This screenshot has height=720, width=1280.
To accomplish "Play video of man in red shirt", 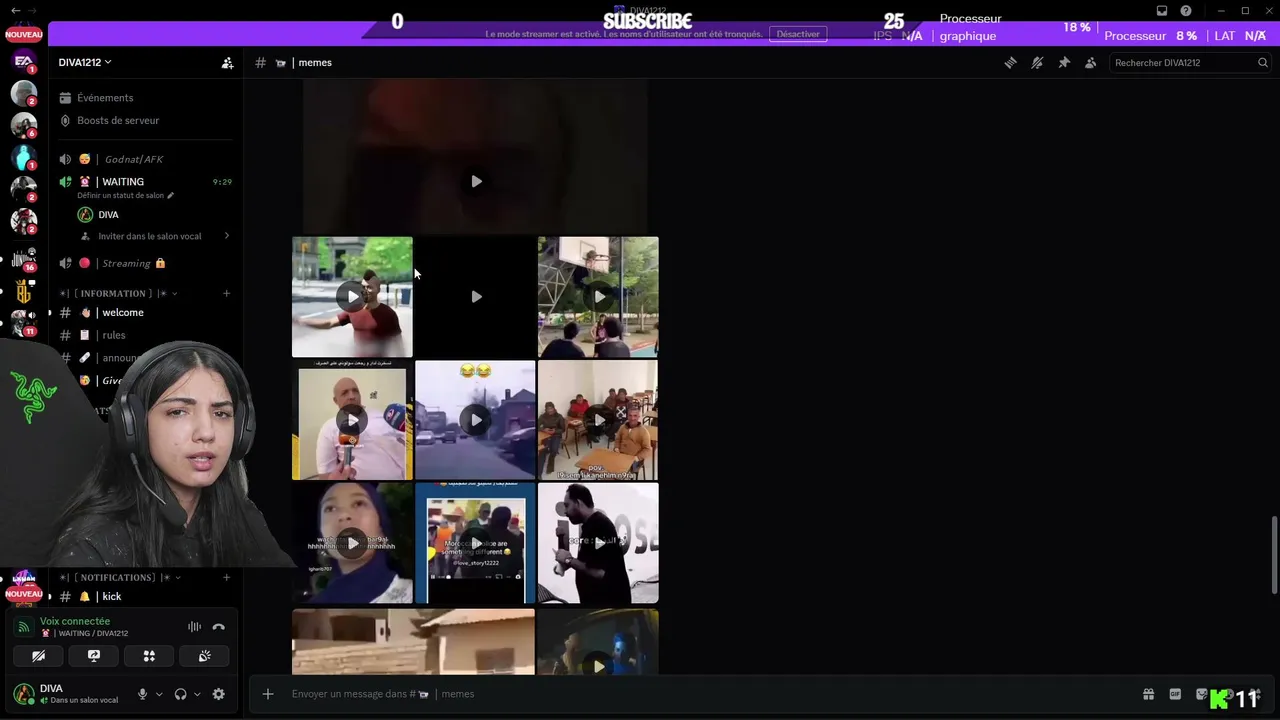I will coord(352,297).
